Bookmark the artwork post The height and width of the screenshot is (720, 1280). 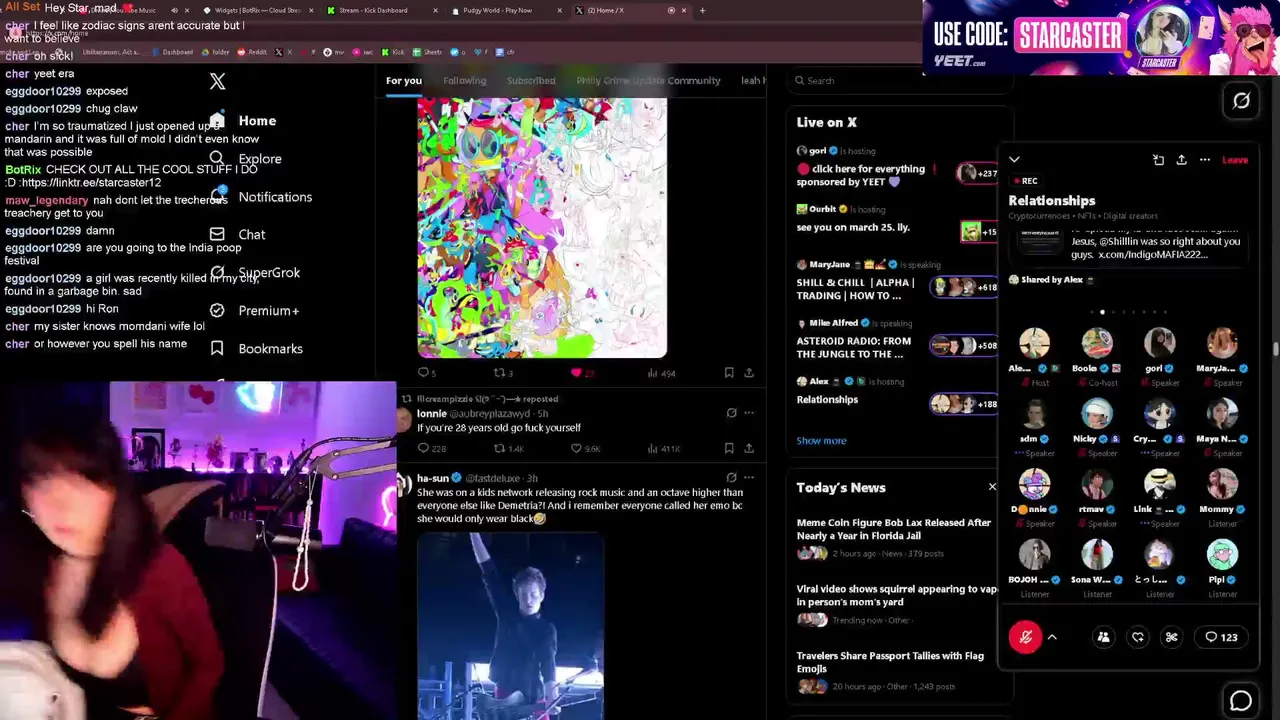pos(729,373)
